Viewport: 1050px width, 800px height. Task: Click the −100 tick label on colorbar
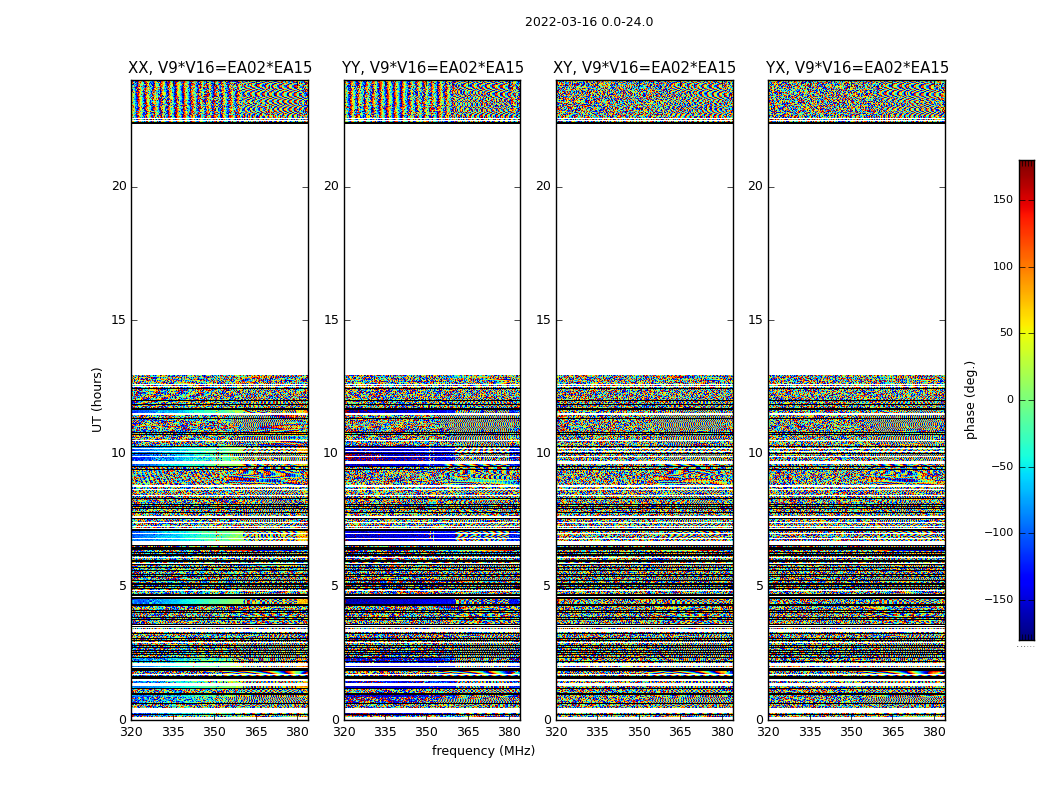click(x=998, y=533)
